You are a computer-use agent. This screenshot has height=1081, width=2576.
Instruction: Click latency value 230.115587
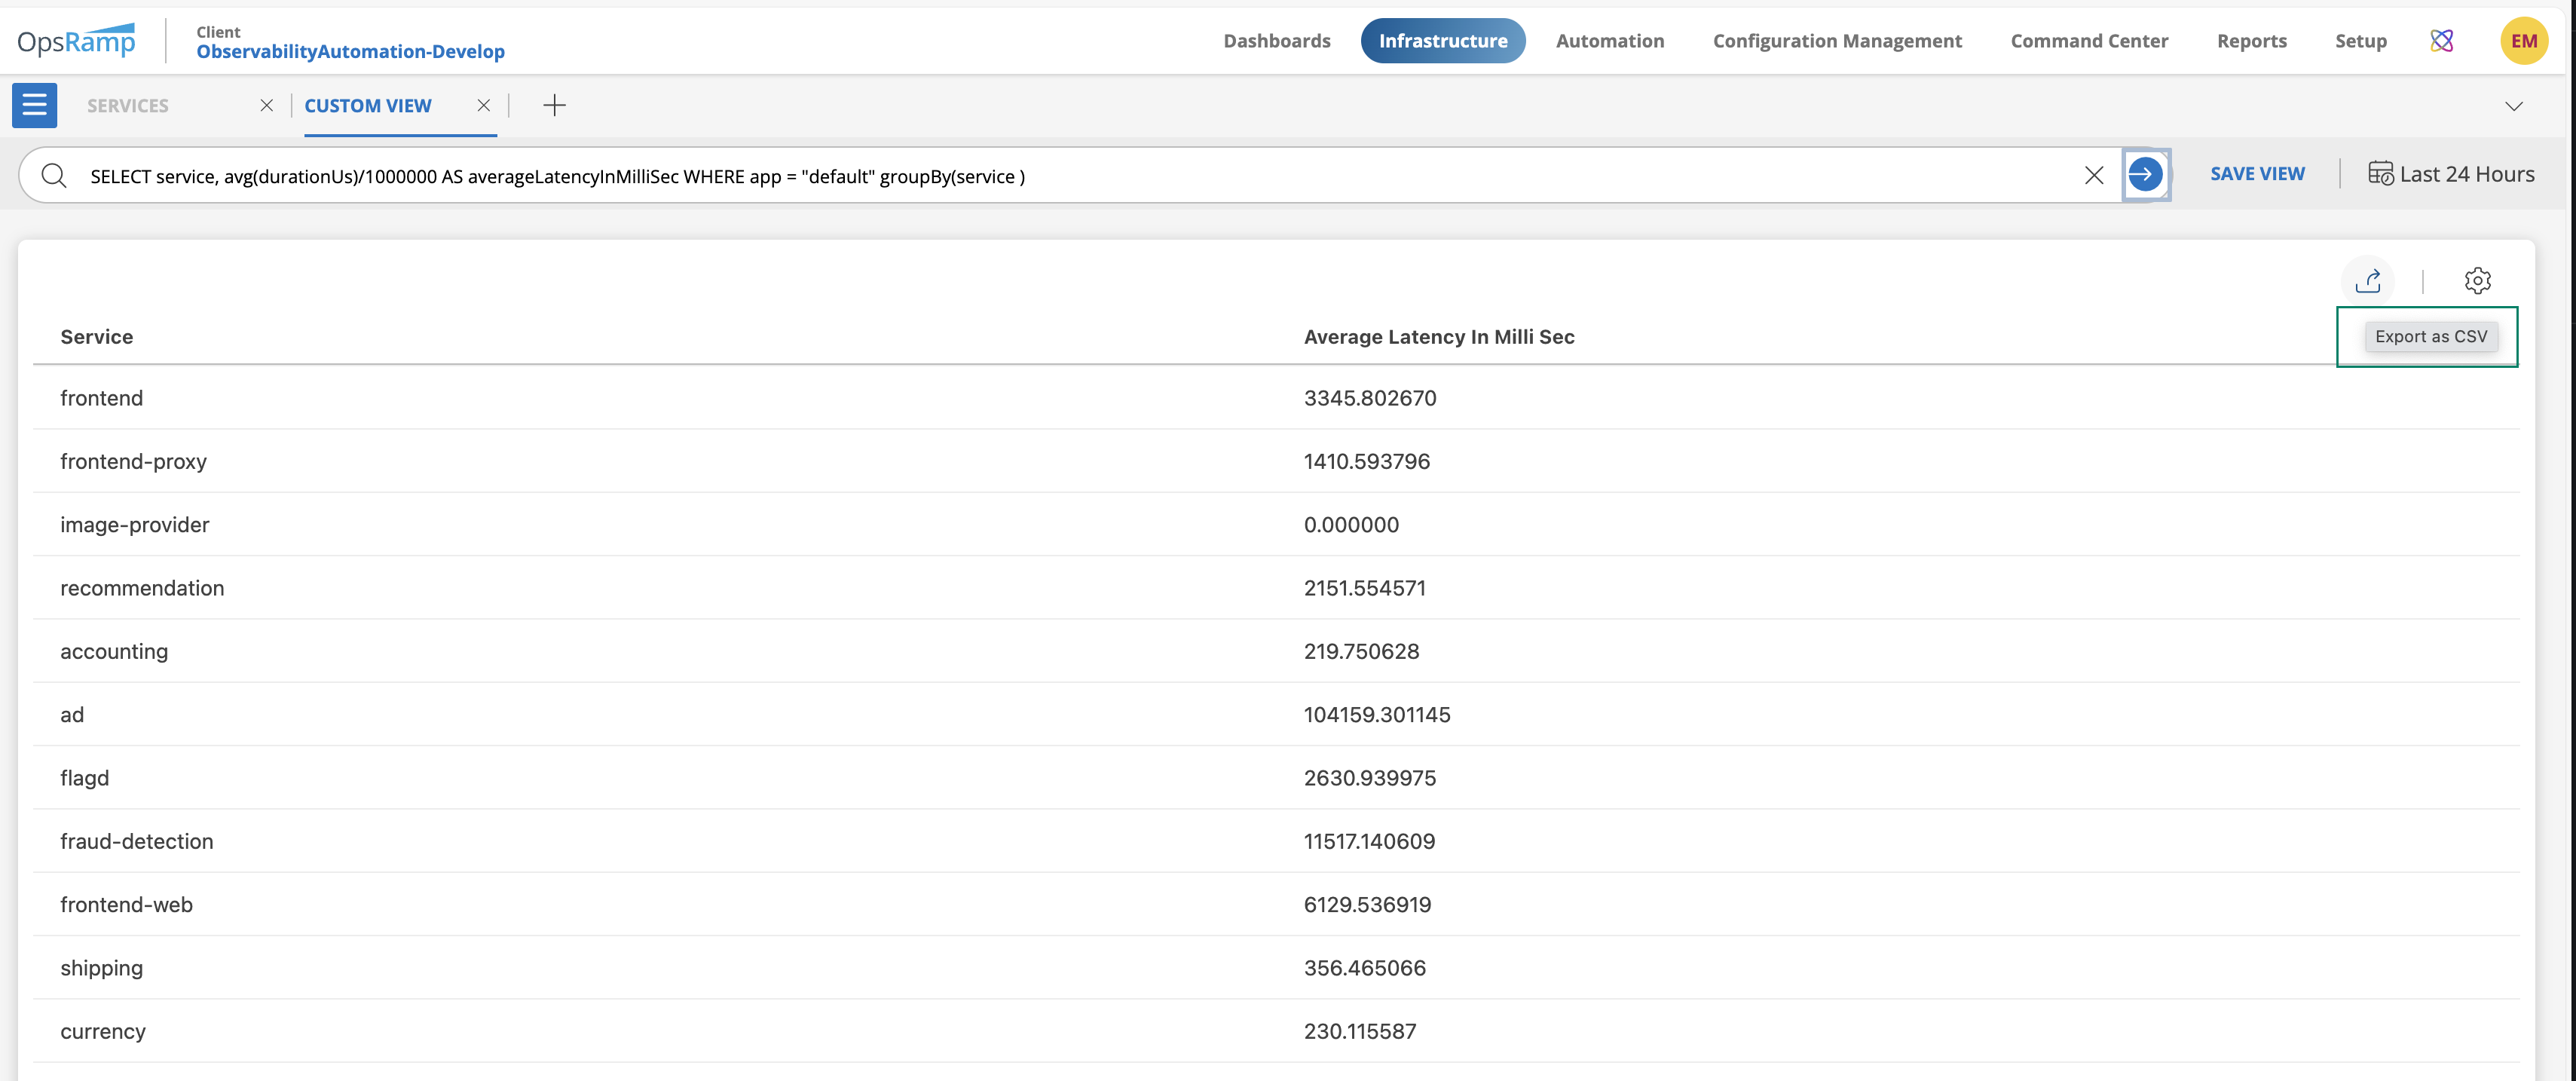pyautogui.click(x=1360, y=1031)
